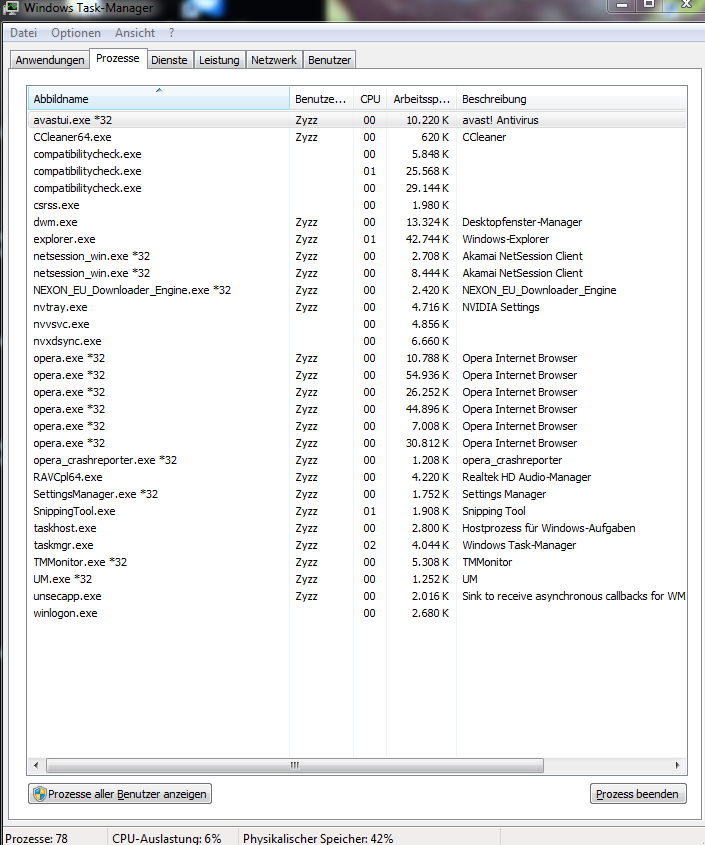Select opera.exe using 7.008 K
The width and height of the screenshot is (705, 845).
(357, 426)
